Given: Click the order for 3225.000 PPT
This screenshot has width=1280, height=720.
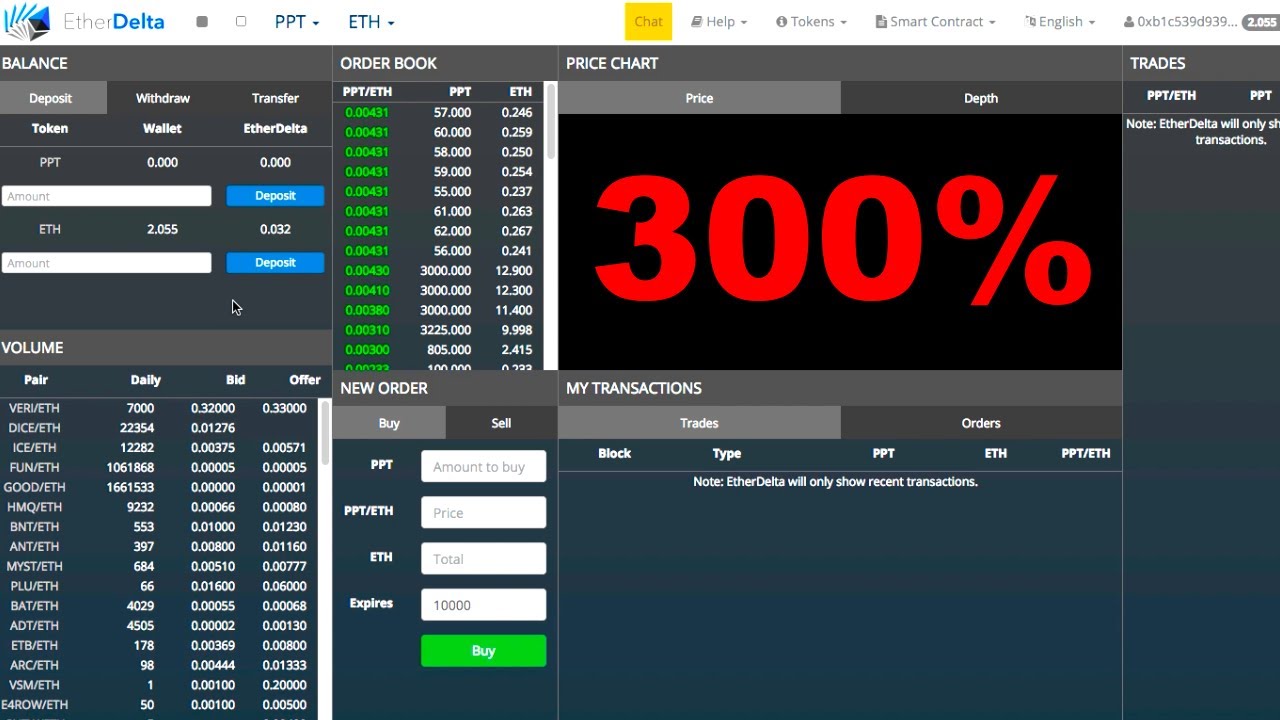Looking at the screenshot, I should point(438,330).
